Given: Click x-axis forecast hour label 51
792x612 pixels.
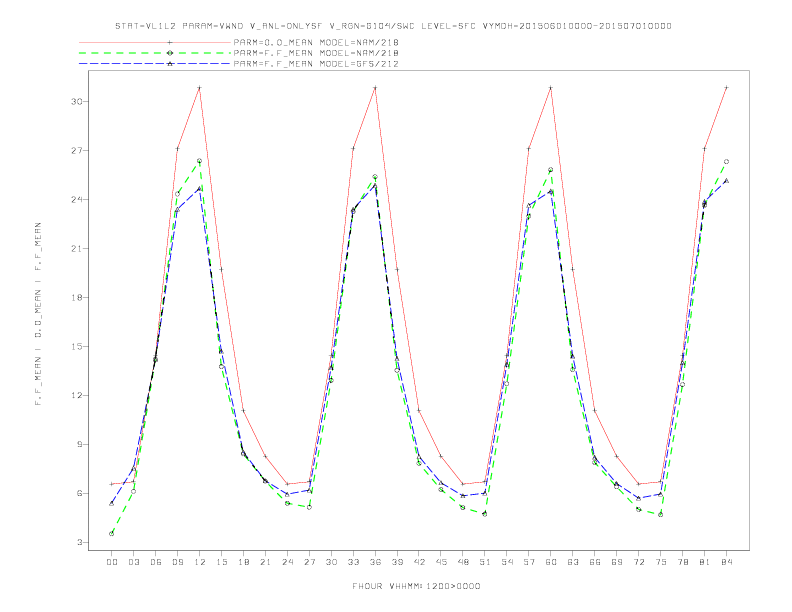Looking at the screenshot, I should [x=485, y=562].
